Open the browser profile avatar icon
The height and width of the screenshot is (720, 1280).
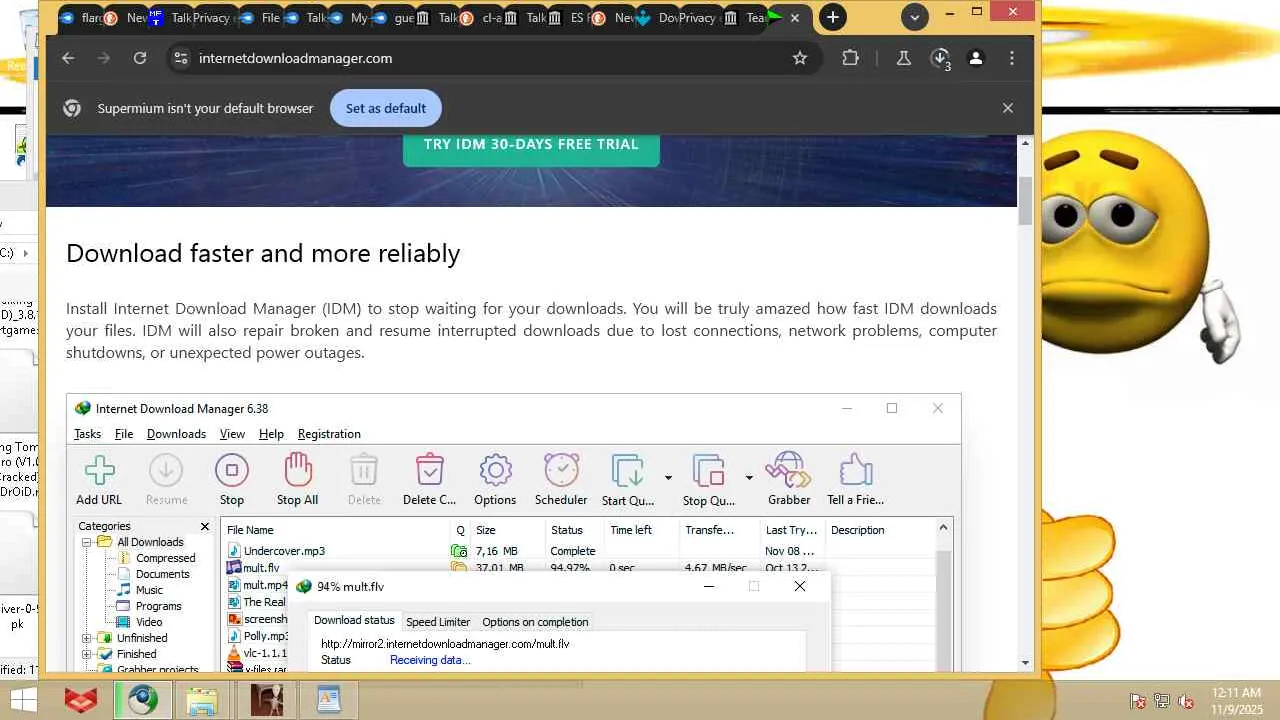tap(976, 58)
